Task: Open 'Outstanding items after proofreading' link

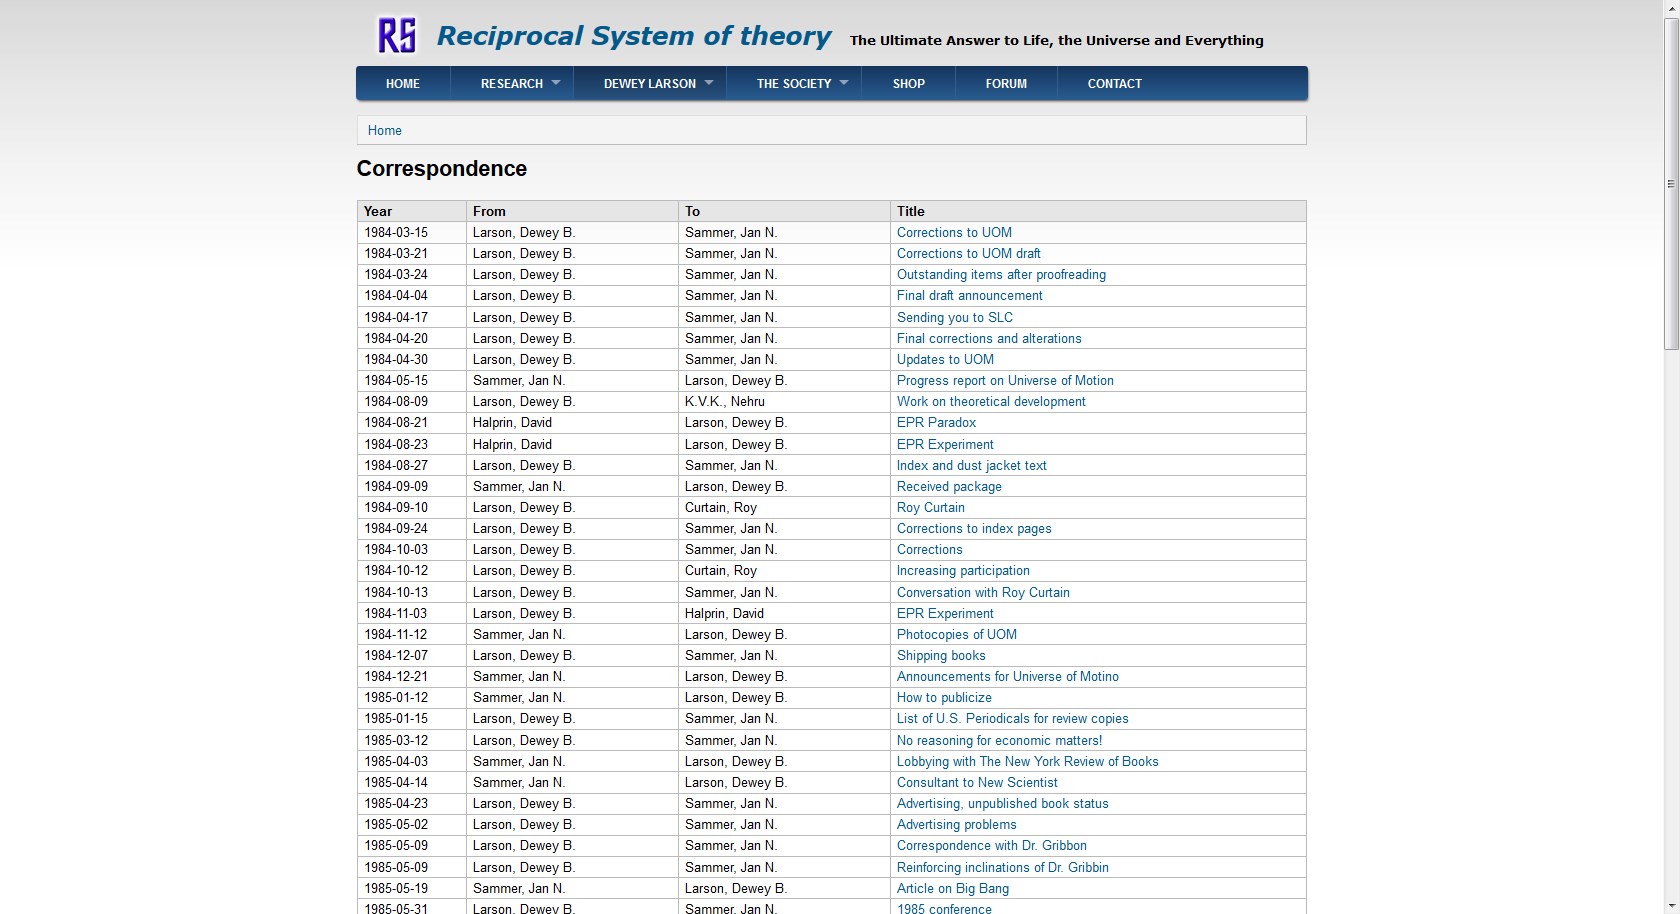Action: click(x=1001, y=275)
